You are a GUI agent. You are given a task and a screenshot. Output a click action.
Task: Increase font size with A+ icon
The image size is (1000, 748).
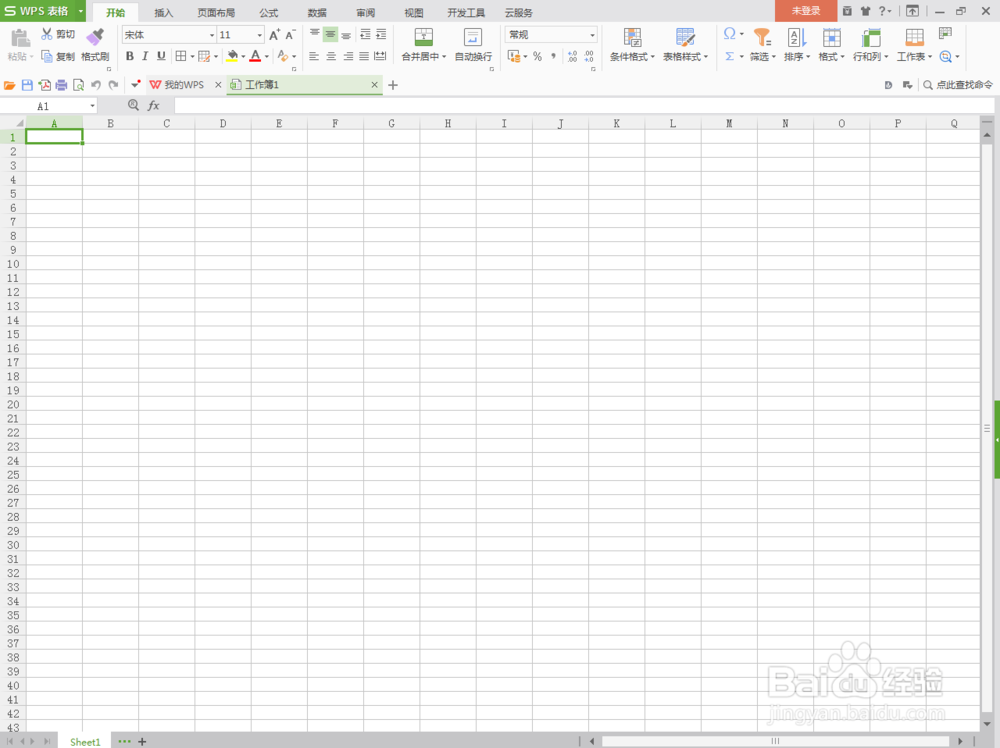tap(274, 35)
